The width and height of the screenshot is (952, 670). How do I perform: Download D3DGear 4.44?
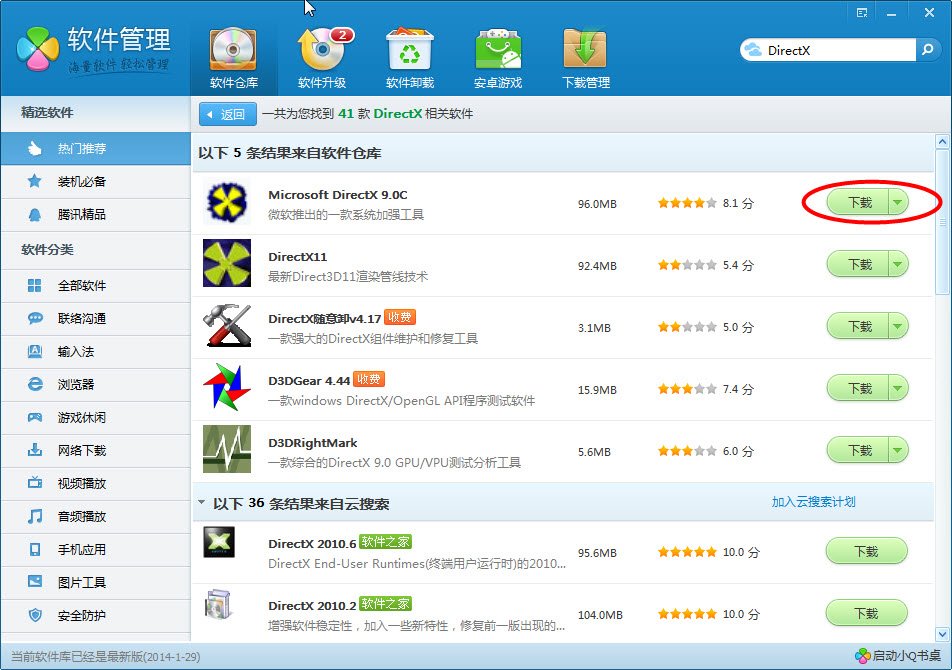click(858, 388)
